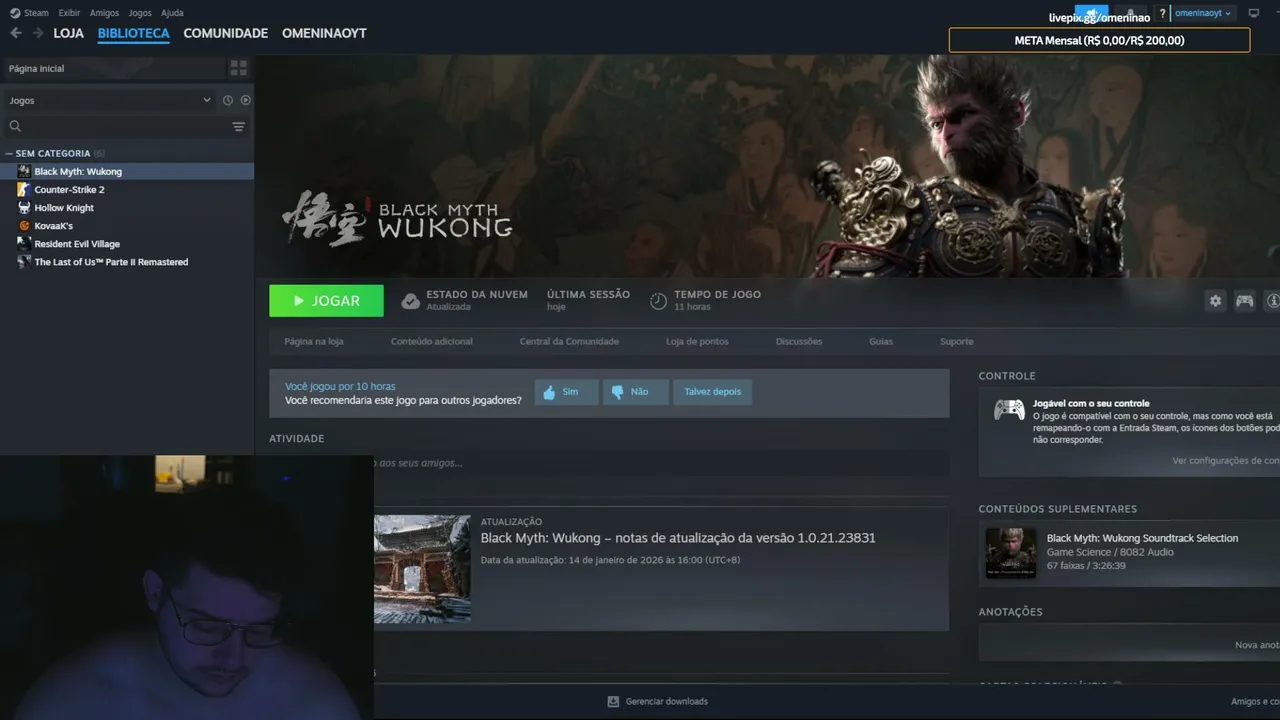Click the library search magnifier icon

click(x=15, y=126)
